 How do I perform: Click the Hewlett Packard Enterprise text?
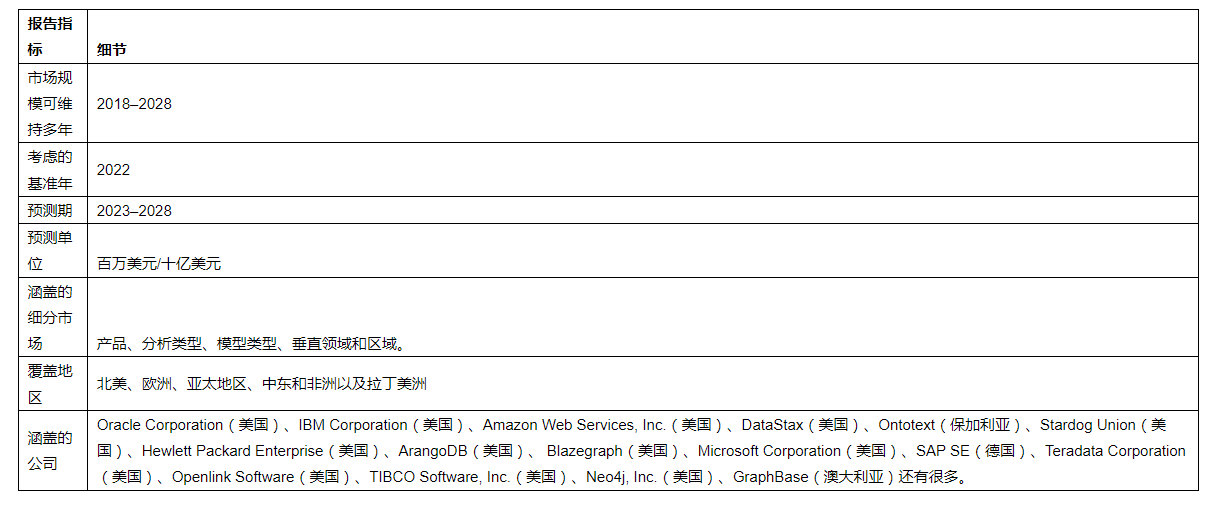pos(232,451)
